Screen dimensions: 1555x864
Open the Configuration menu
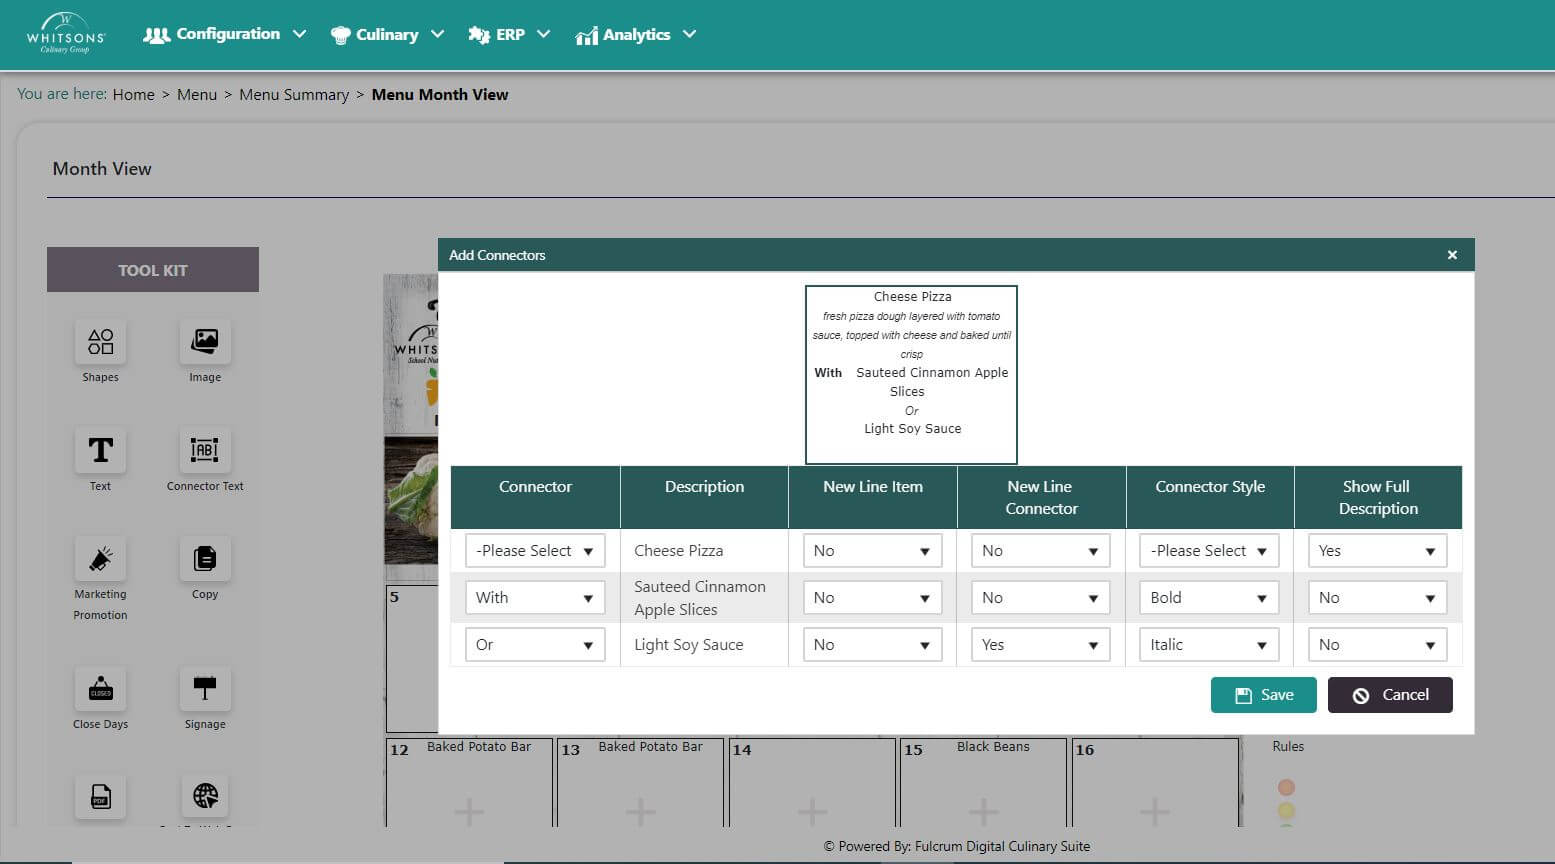(x=225, y=34)
